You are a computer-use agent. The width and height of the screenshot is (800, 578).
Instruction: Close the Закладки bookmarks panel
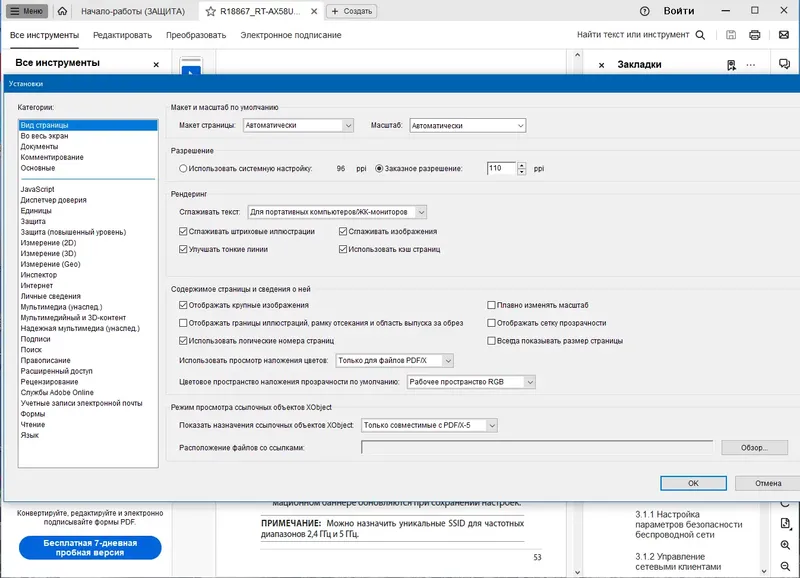pyautogui.click(x=602, y=65)
